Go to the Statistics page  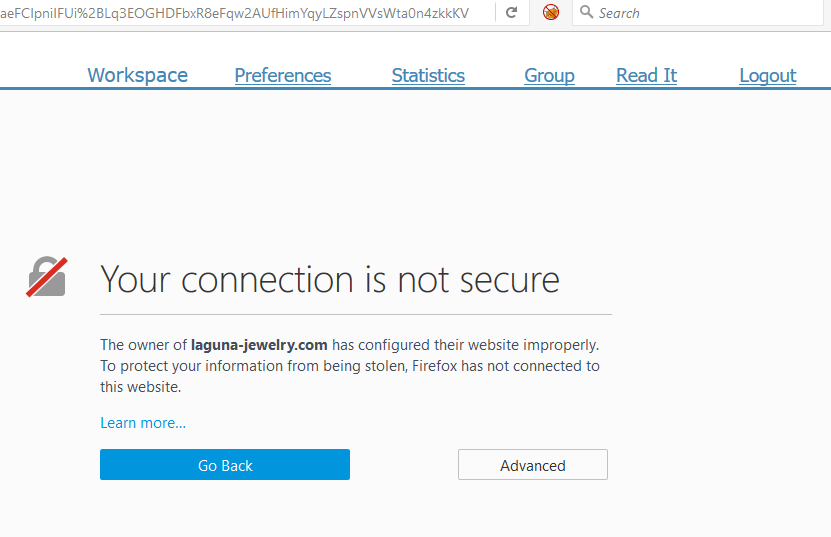[x=428, y=75]
